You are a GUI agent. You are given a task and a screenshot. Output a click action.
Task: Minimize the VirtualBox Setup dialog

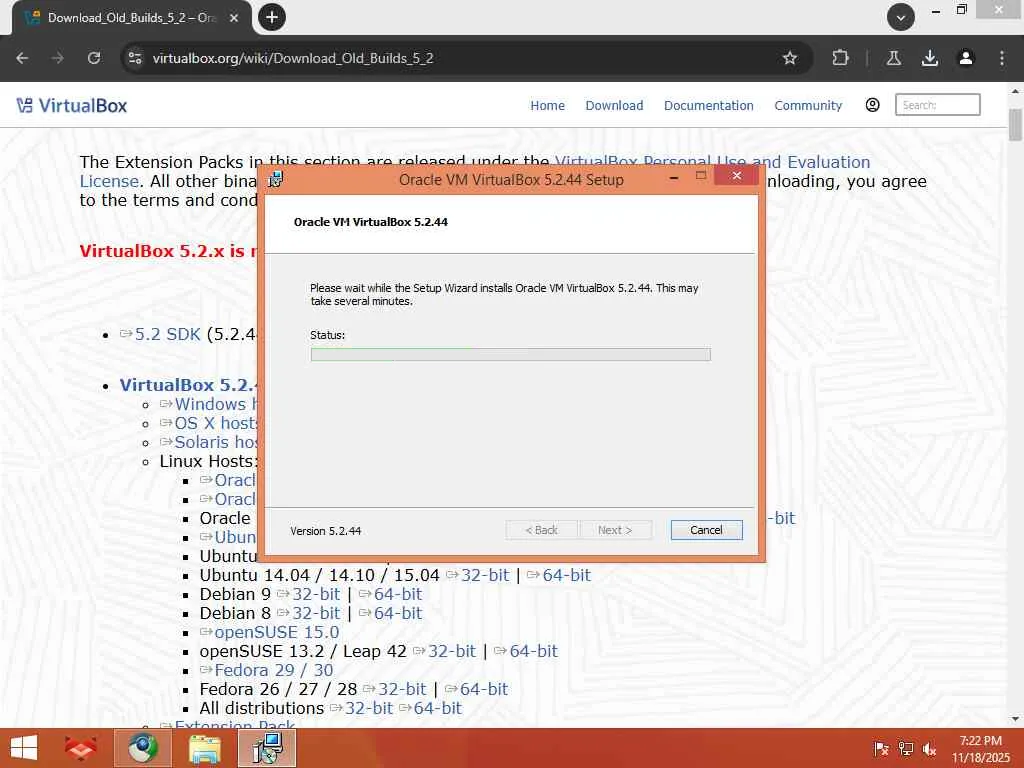coord(674,176)
